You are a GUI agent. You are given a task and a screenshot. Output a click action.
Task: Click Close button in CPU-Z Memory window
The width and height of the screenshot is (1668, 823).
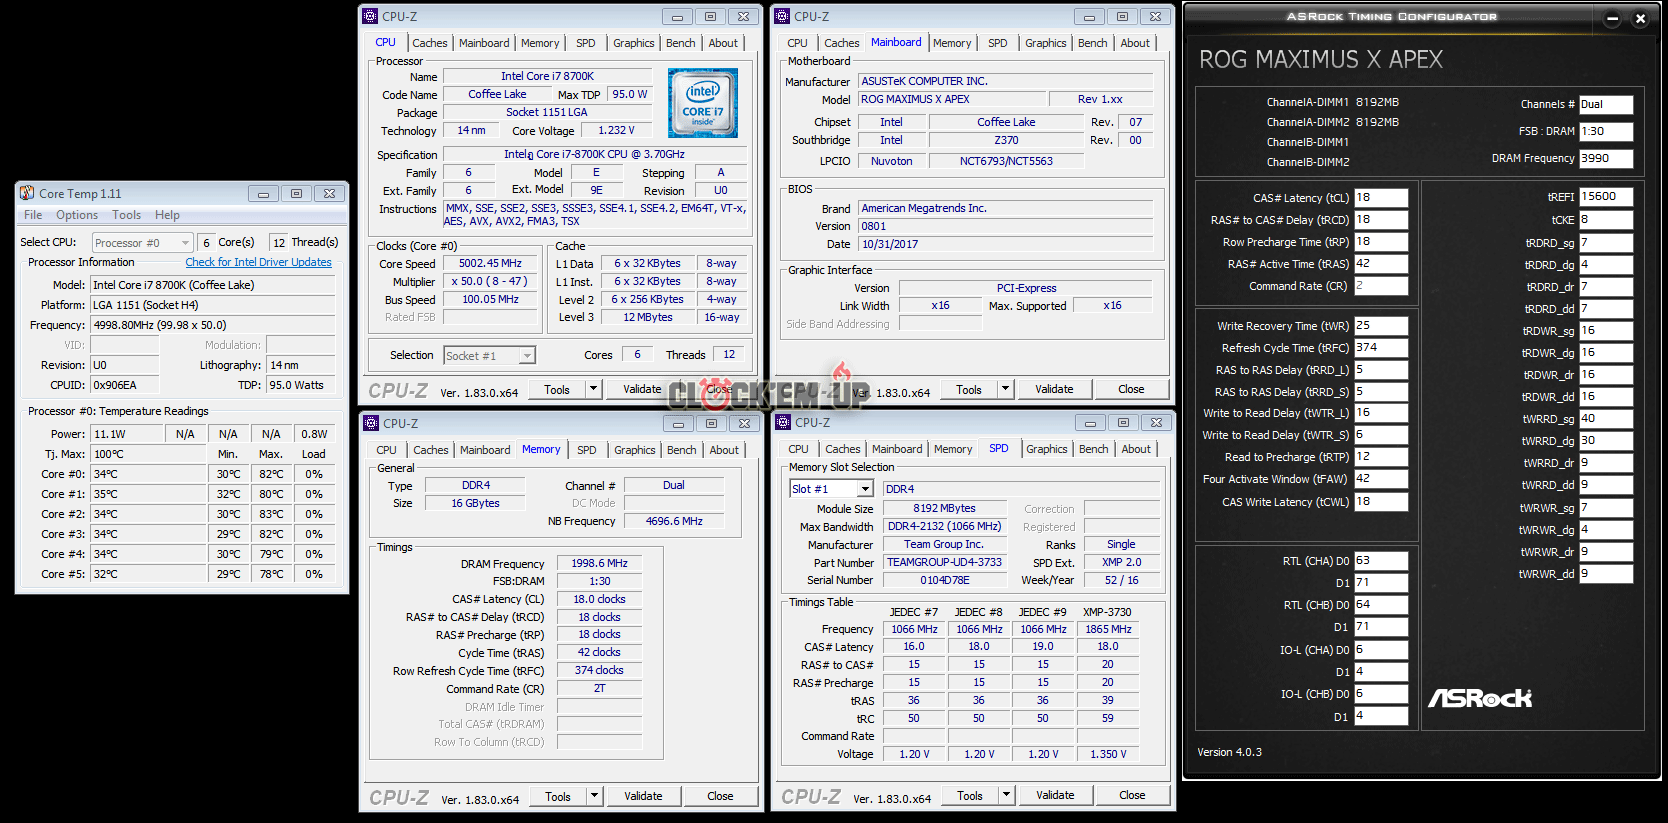click(719, 796)
